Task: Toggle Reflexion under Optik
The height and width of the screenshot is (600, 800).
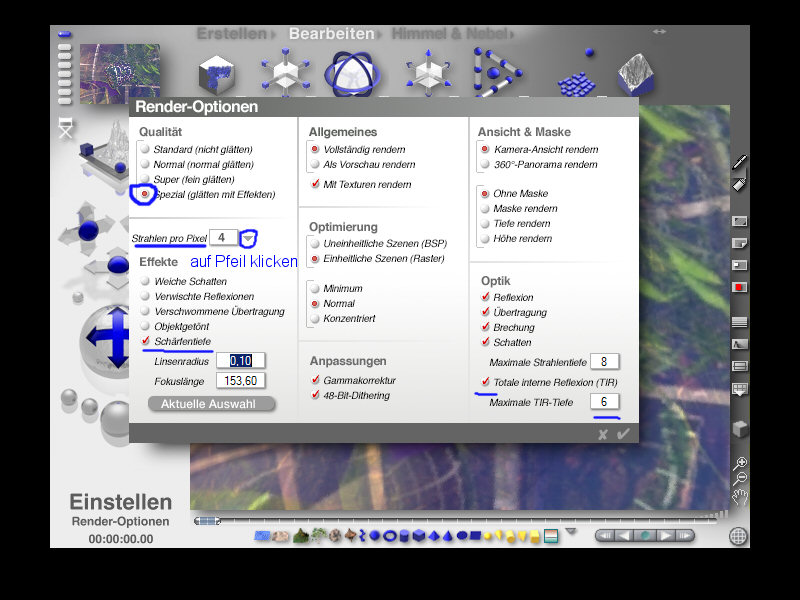Action: [x=485, y=297]
